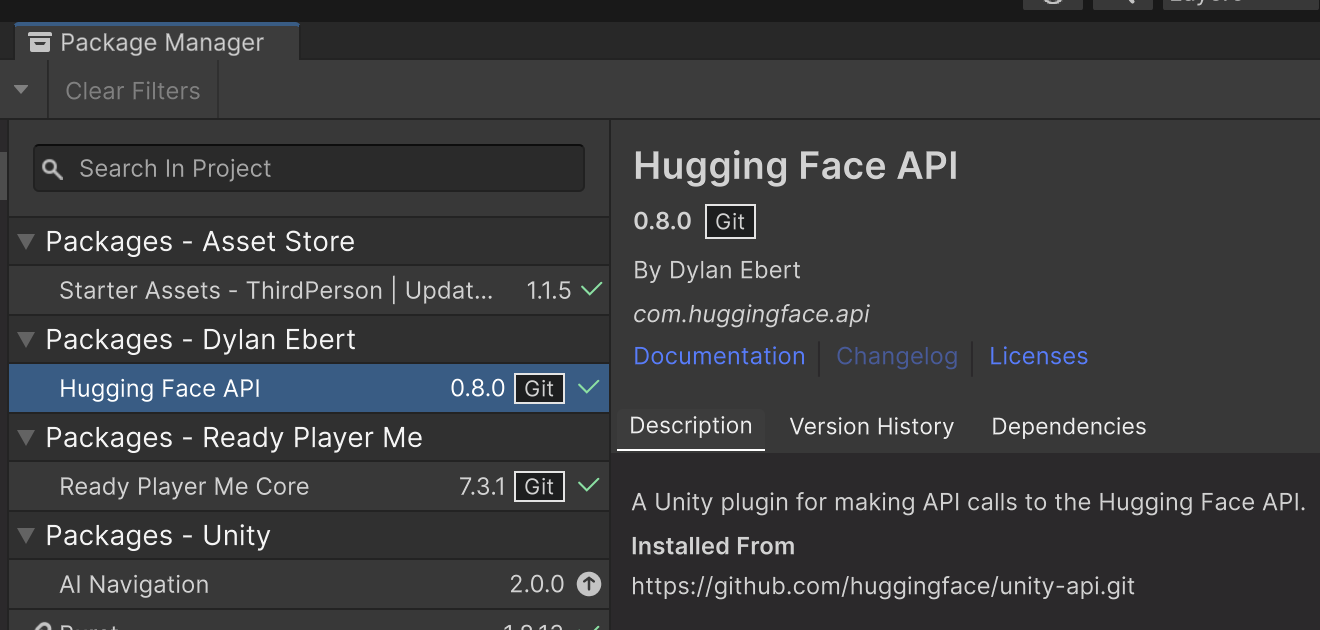Image resolution: width=1320 pixels, height=630 pixels.
Task: Click the Clear Filters button
Action: tap(133, 91)
